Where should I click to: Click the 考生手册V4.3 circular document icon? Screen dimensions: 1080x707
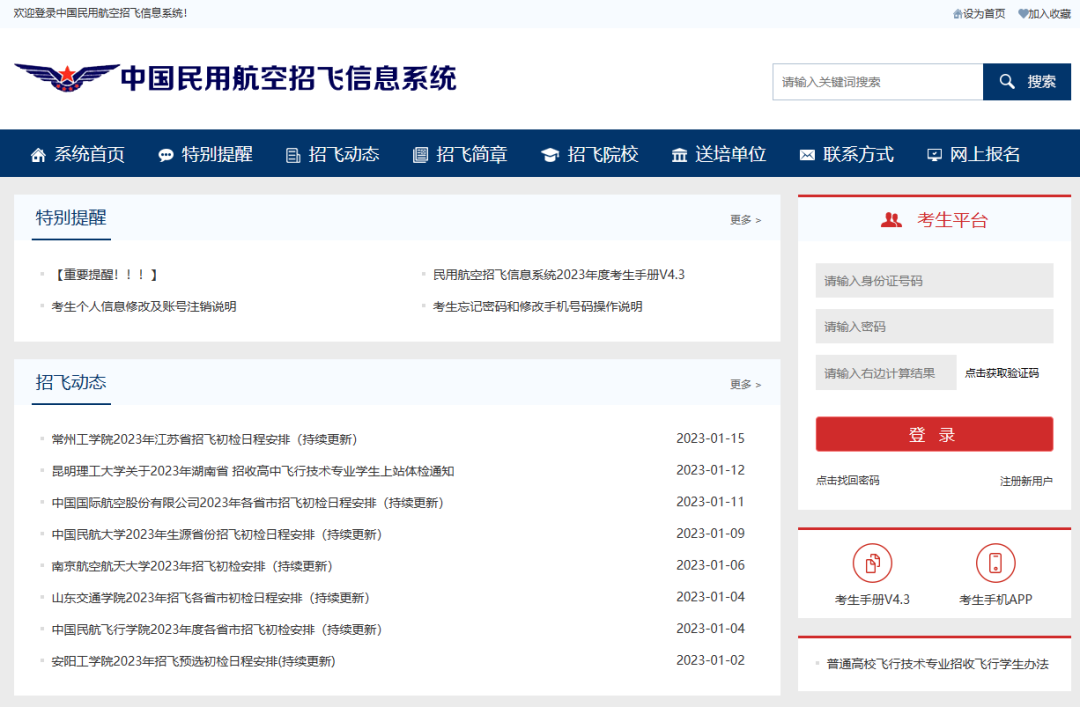[x=872, y=563]
